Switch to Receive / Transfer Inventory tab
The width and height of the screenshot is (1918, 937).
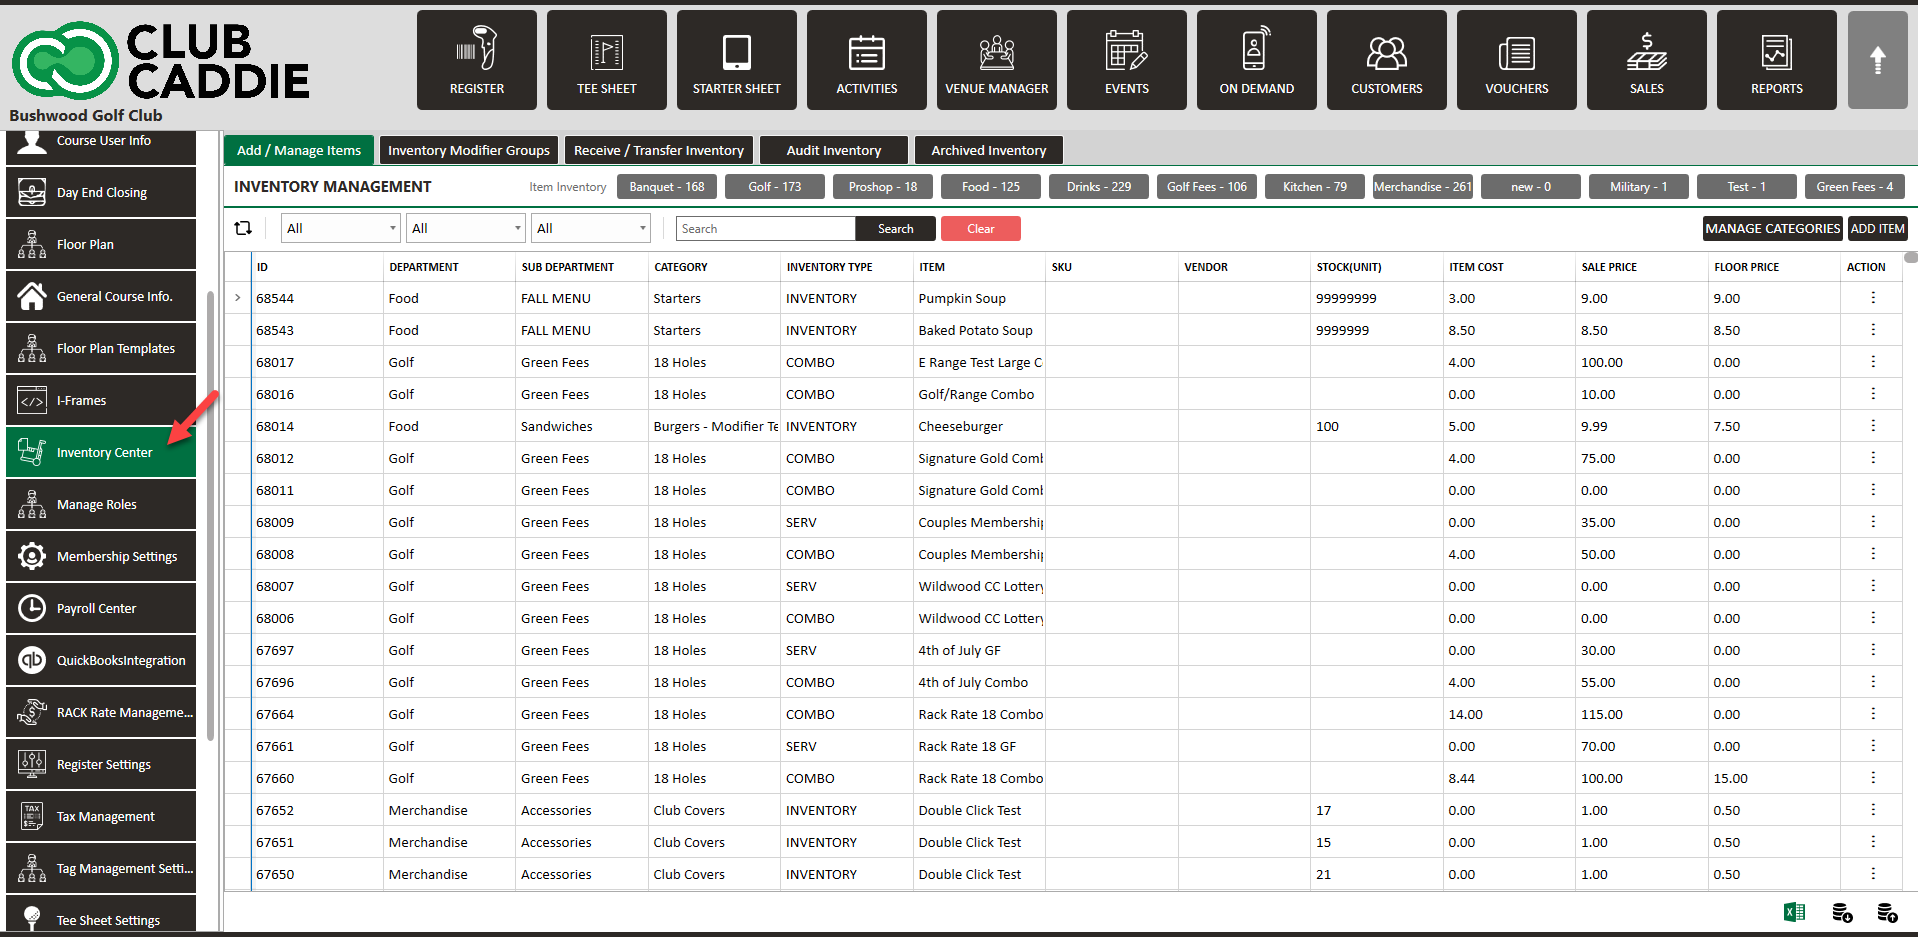coord(658,150)
